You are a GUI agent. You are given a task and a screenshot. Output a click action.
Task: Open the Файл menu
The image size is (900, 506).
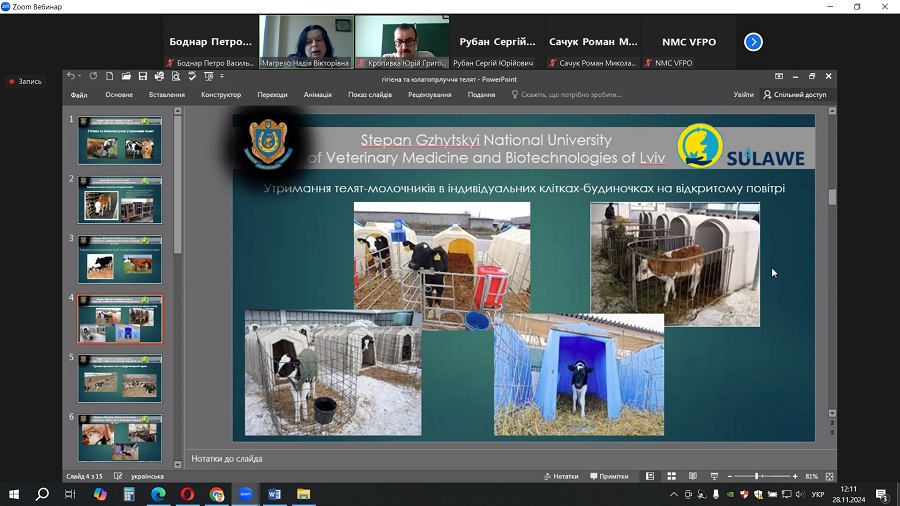coord(79,95)
